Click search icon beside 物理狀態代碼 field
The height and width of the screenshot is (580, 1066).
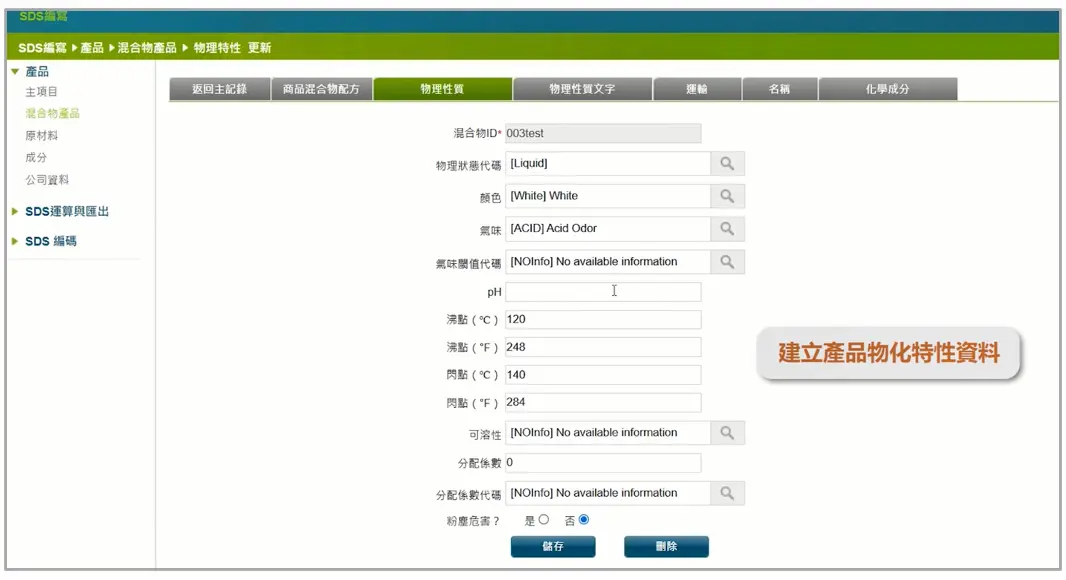click(727, 164)
